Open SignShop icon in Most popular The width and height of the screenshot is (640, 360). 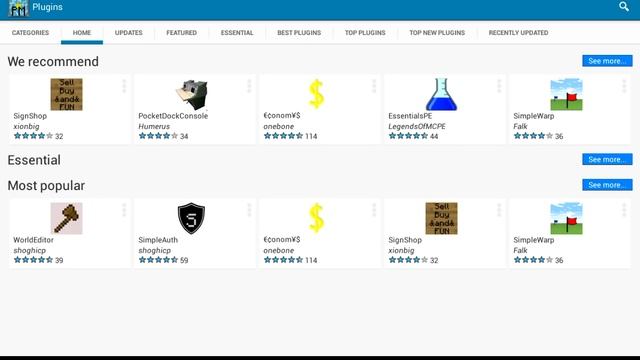442,218
